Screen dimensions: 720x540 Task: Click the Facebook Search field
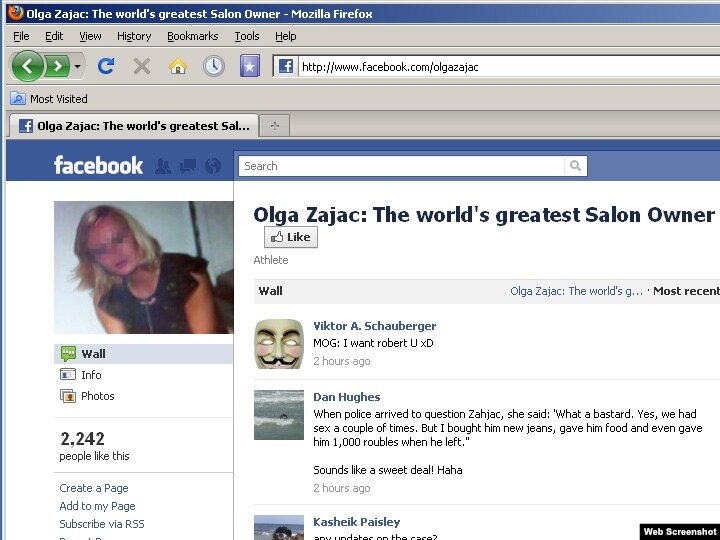pyautogui.click(x=401, y=166)
